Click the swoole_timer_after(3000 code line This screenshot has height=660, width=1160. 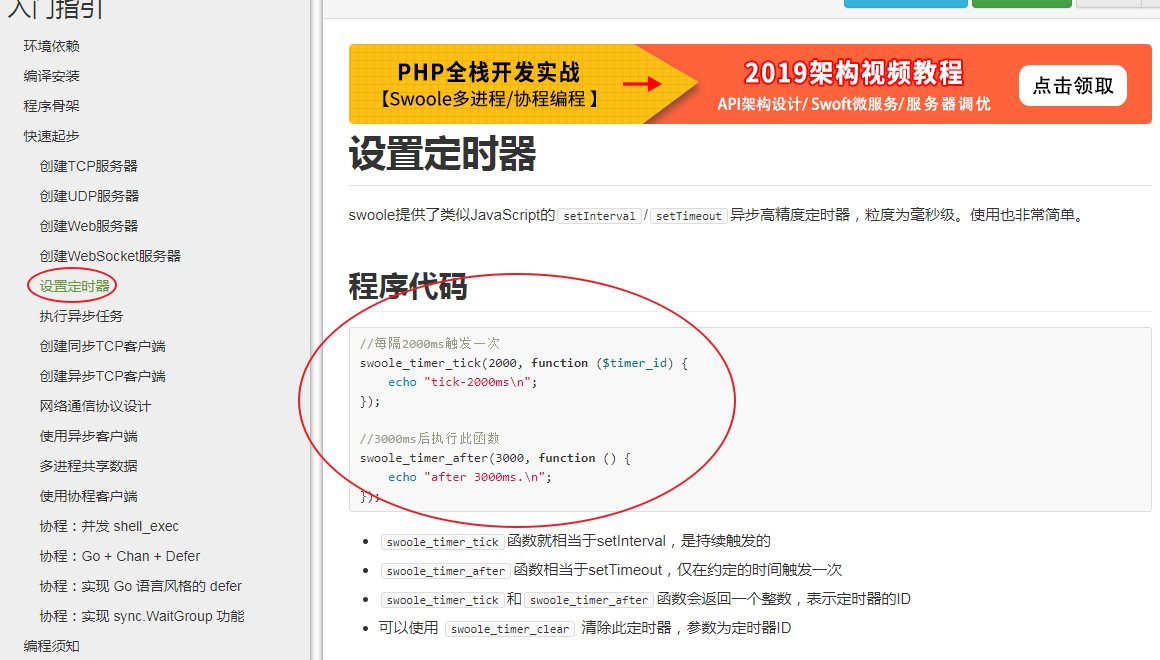coord(495,458)
